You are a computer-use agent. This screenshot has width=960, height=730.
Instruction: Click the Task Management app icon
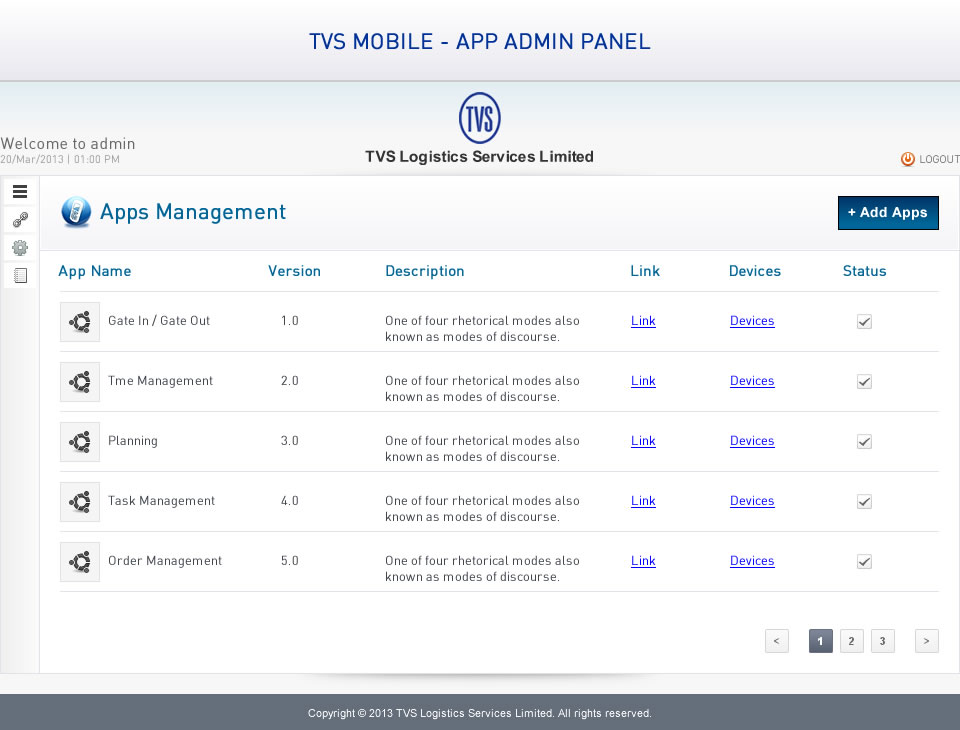click(80, 502)
